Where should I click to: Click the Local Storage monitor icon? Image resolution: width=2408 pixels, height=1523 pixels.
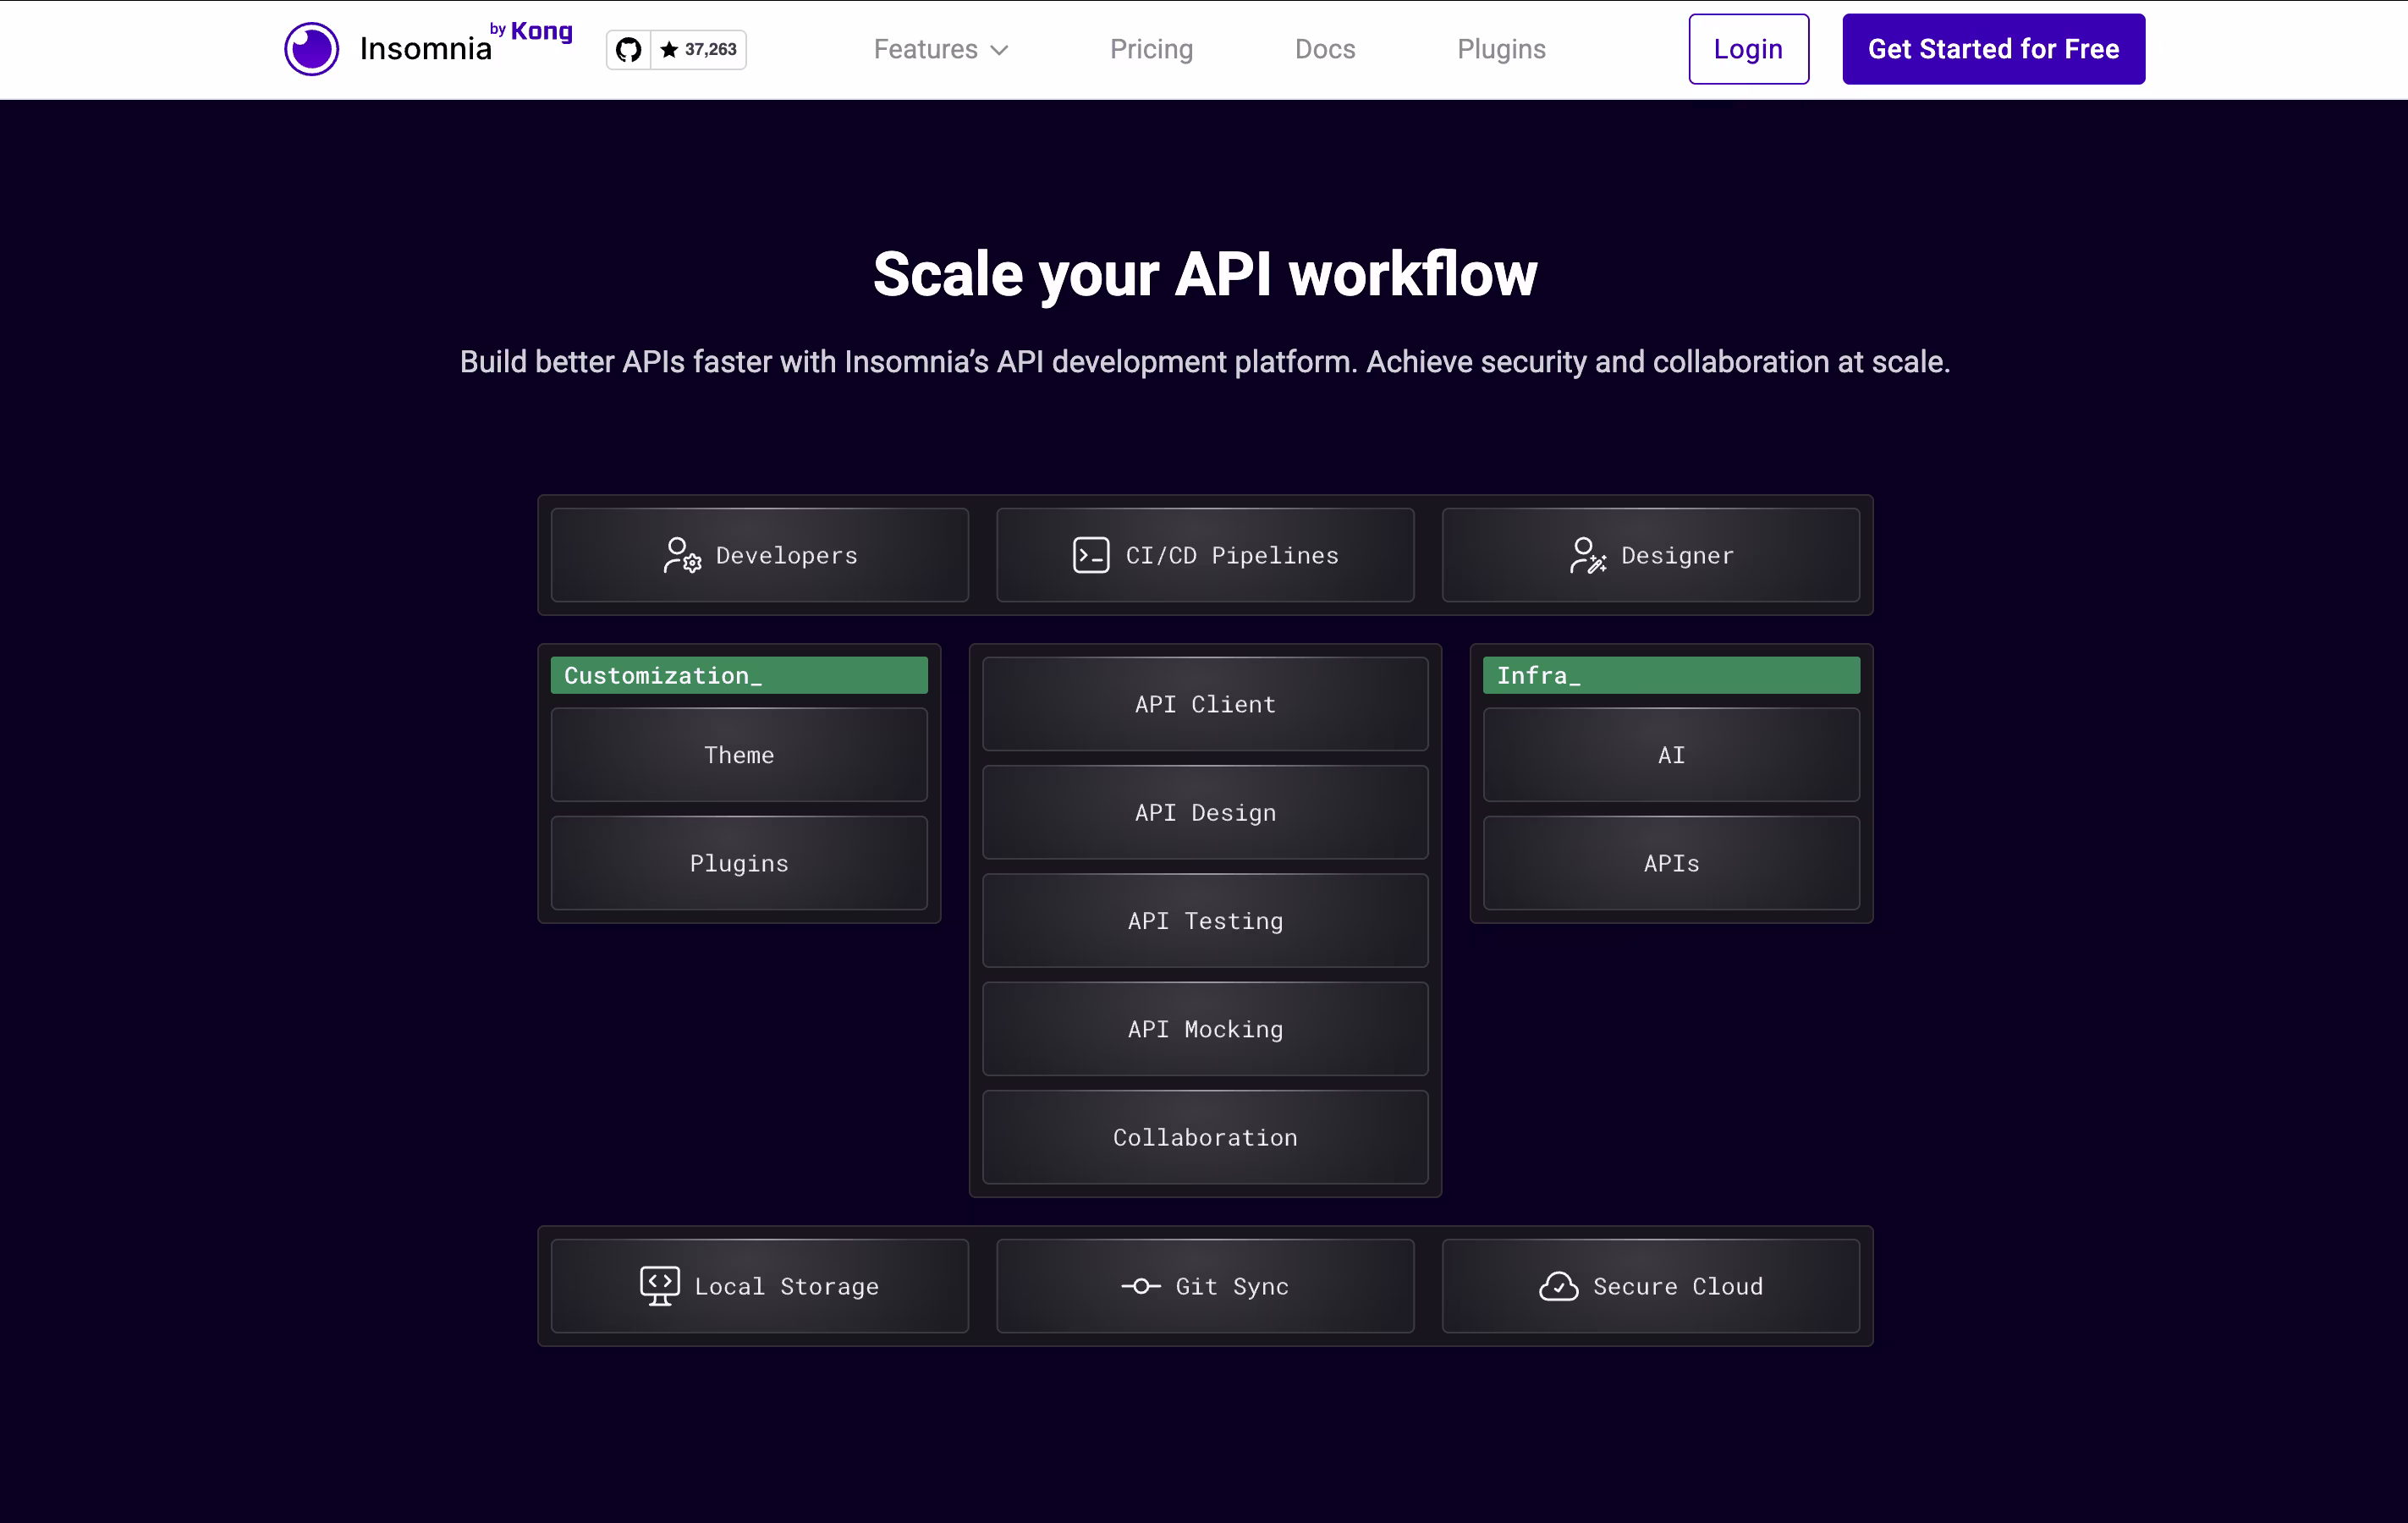[x=659, y=1286]
